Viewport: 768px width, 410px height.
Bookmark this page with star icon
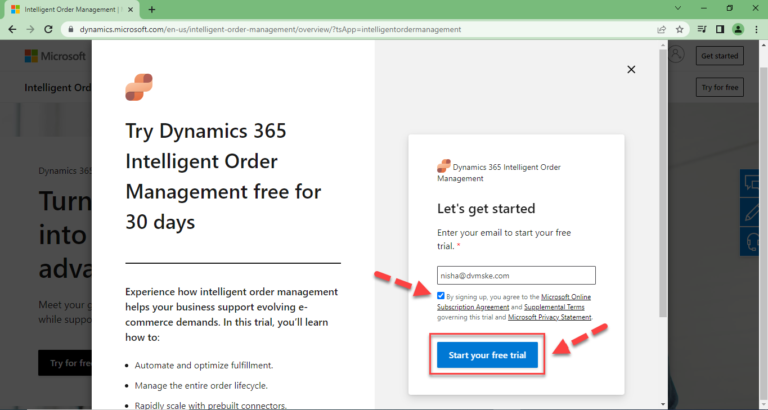(679, 29)
